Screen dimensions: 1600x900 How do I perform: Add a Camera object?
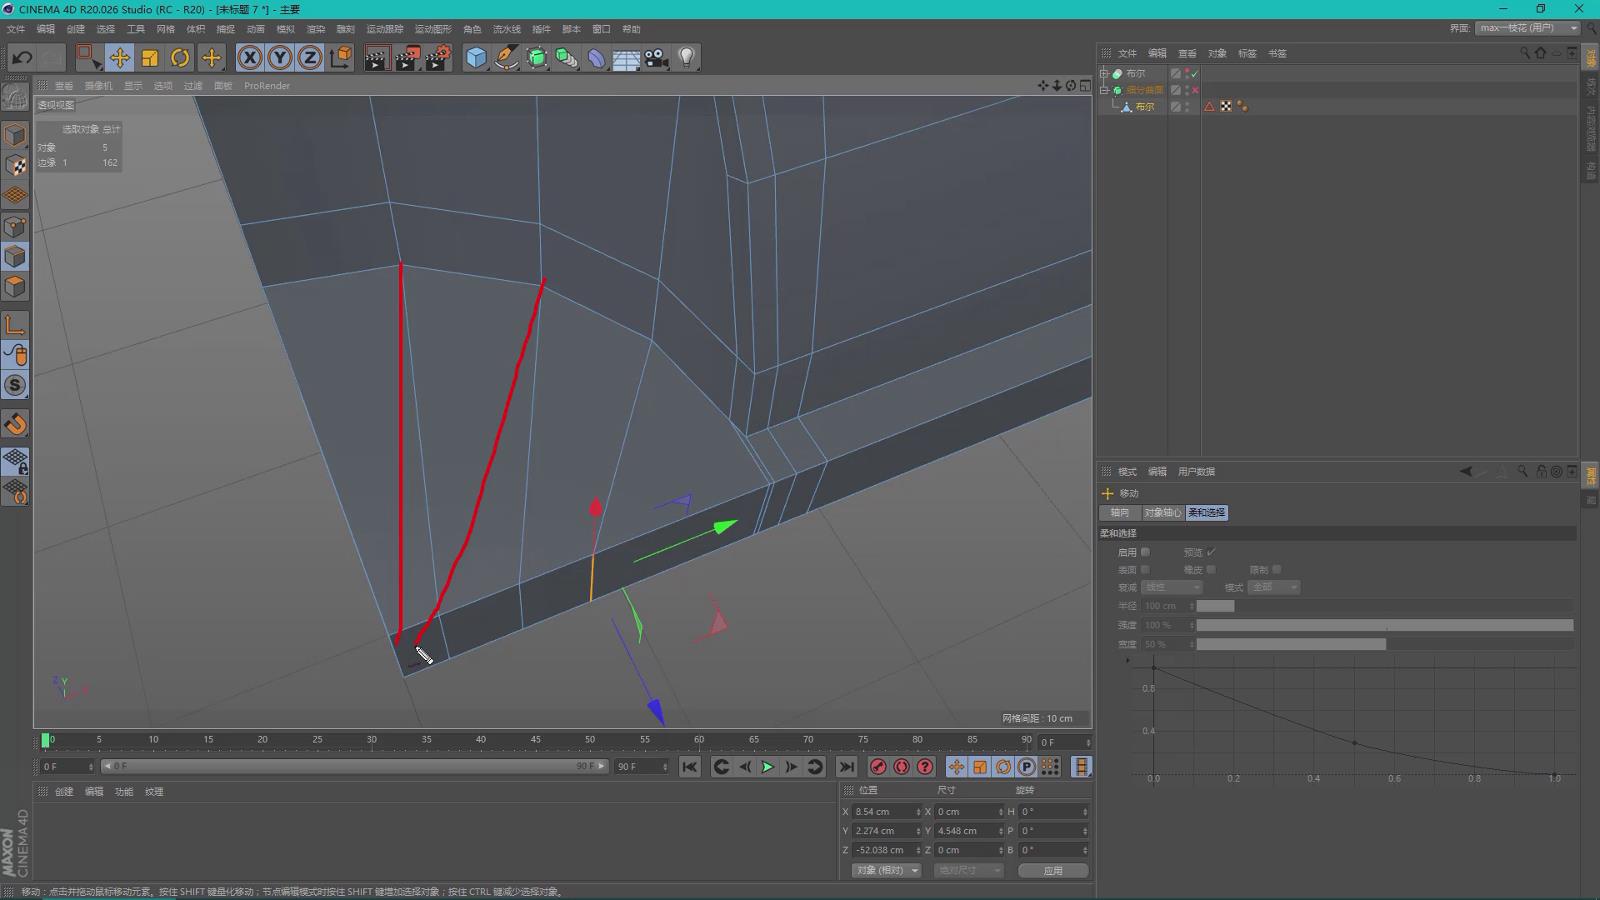tap(656, 58)
